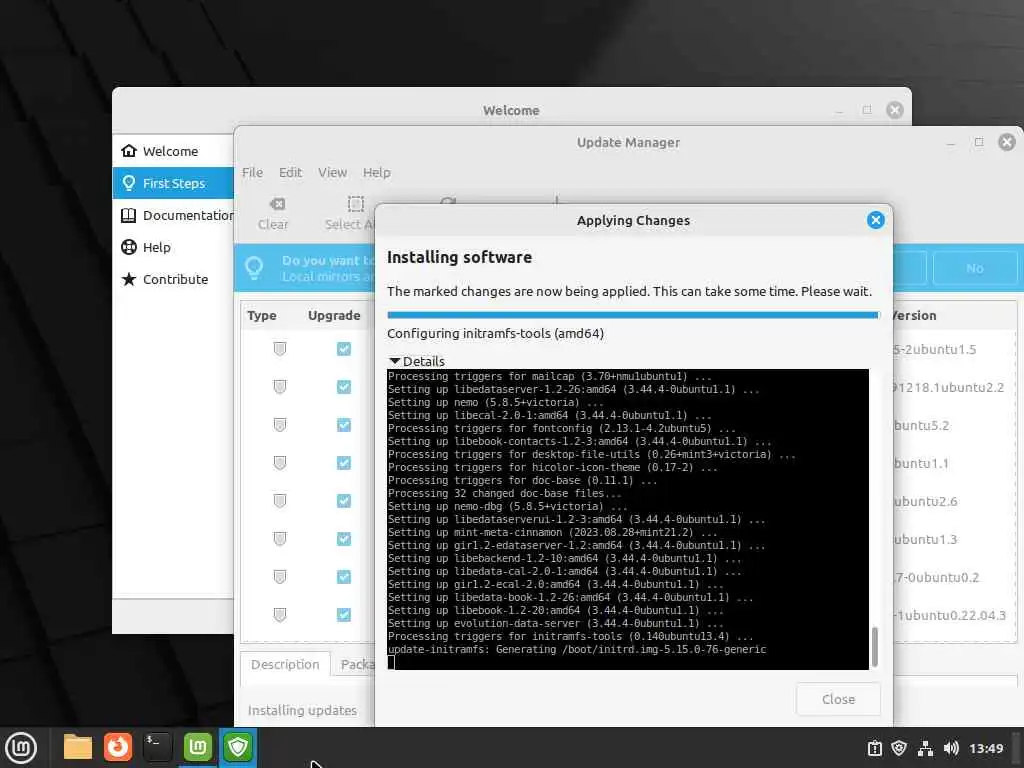Sort updates by Version column header

point(914,315)
